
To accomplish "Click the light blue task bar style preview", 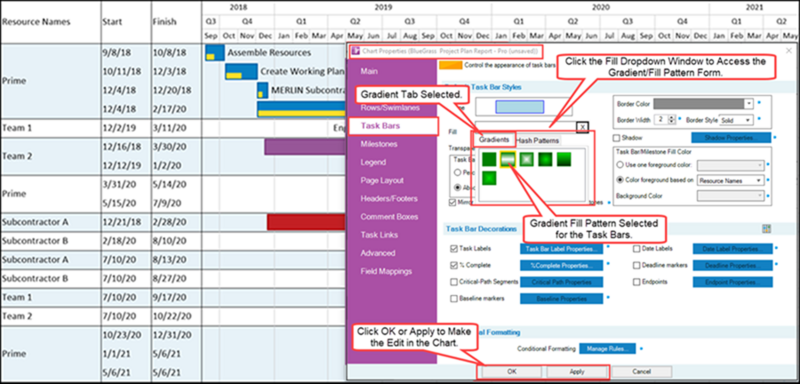I will (x=520, y=106).
